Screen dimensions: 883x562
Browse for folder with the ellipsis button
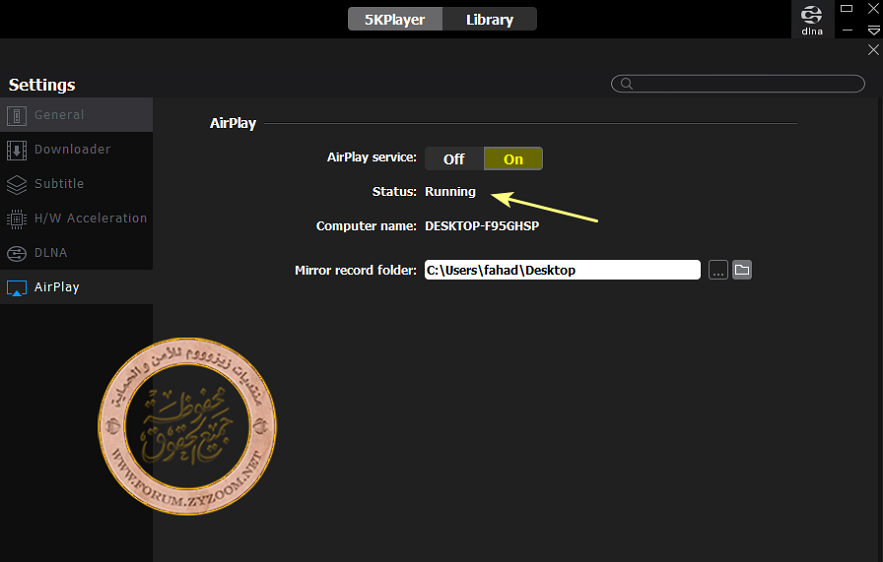[717, 270]
